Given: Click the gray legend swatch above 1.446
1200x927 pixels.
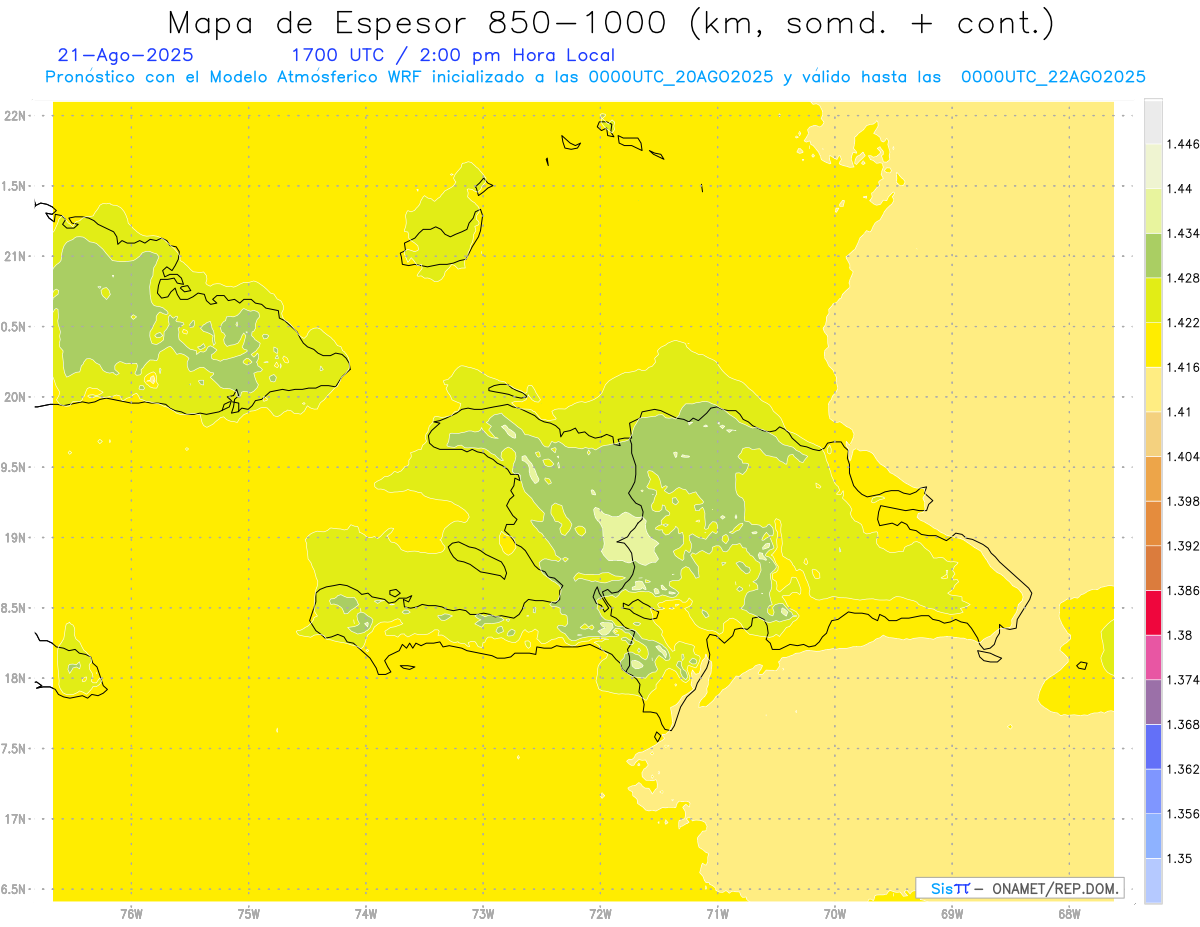Looking at the screenshot, I should 1153,121.
